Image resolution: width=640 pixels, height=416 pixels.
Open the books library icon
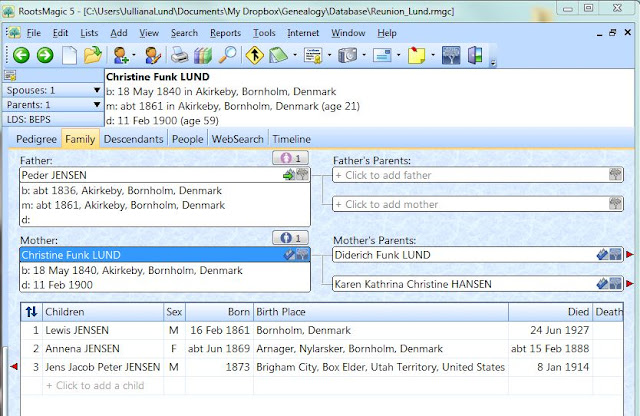coord(203,55)
